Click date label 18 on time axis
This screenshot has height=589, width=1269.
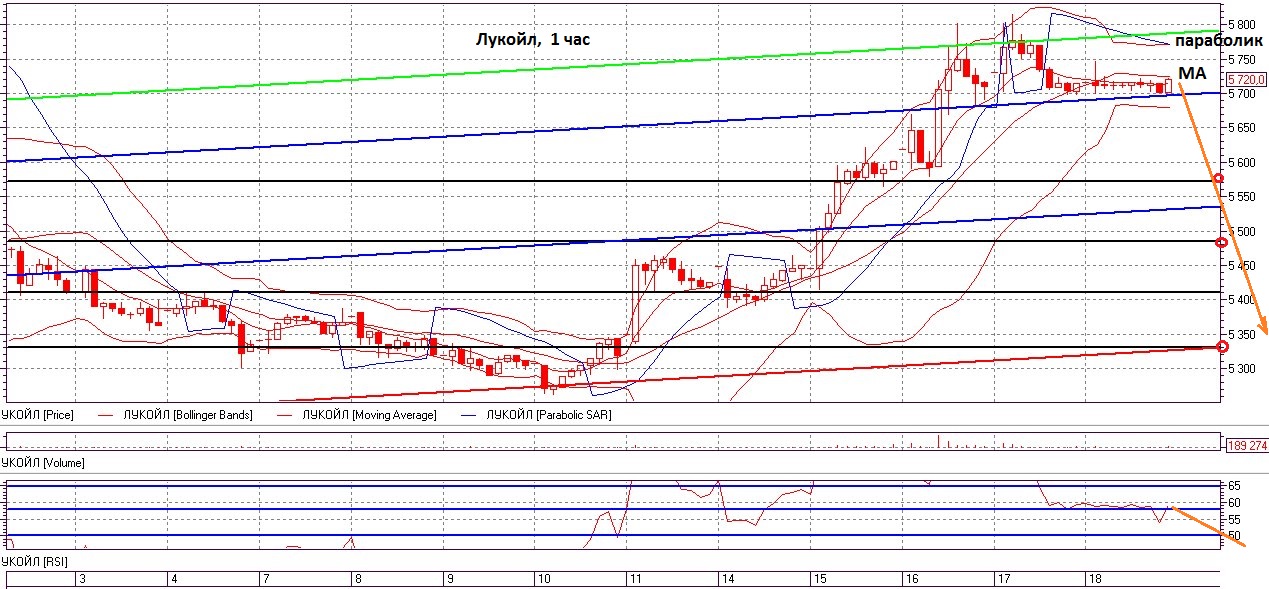click(x=1095, y=580)
